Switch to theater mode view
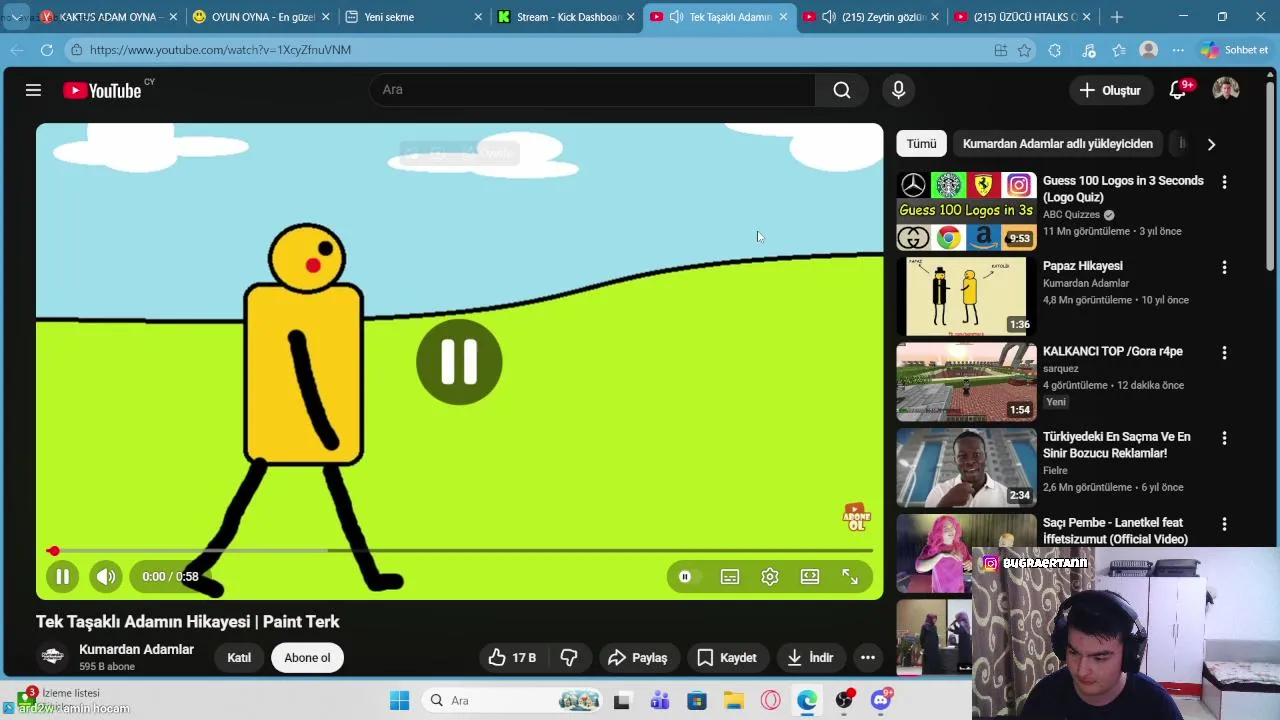This screenshot has height=720, width=1280. (810, 577)
